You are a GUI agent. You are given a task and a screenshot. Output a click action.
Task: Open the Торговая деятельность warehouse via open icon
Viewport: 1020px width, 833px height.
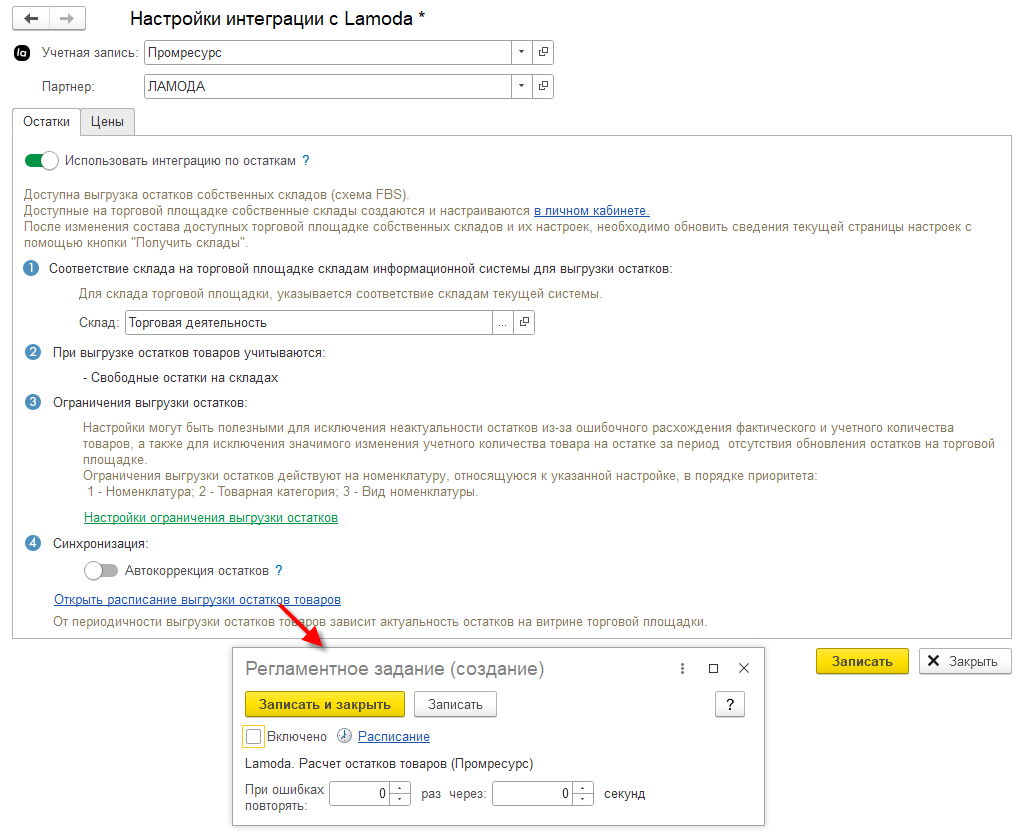(524, 323)
